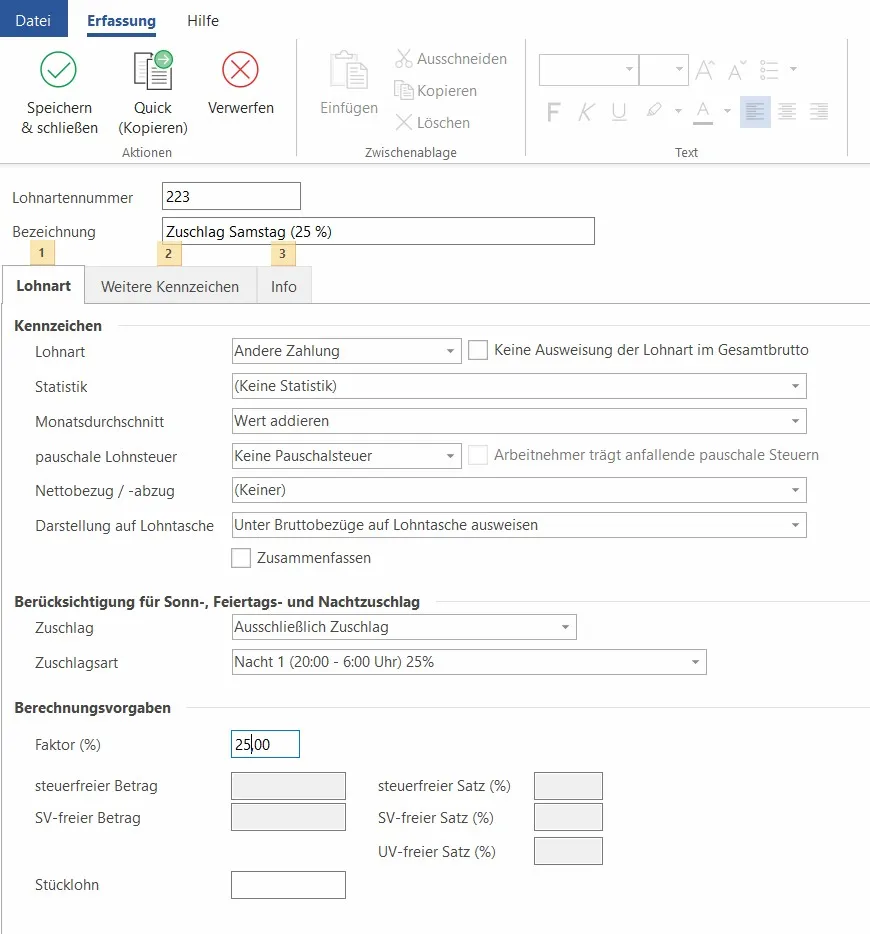Image resolution: width=870 pixels, height=934 pixels.
Task: Click the Speichern & schließen icon
Action: coord(59,71)
